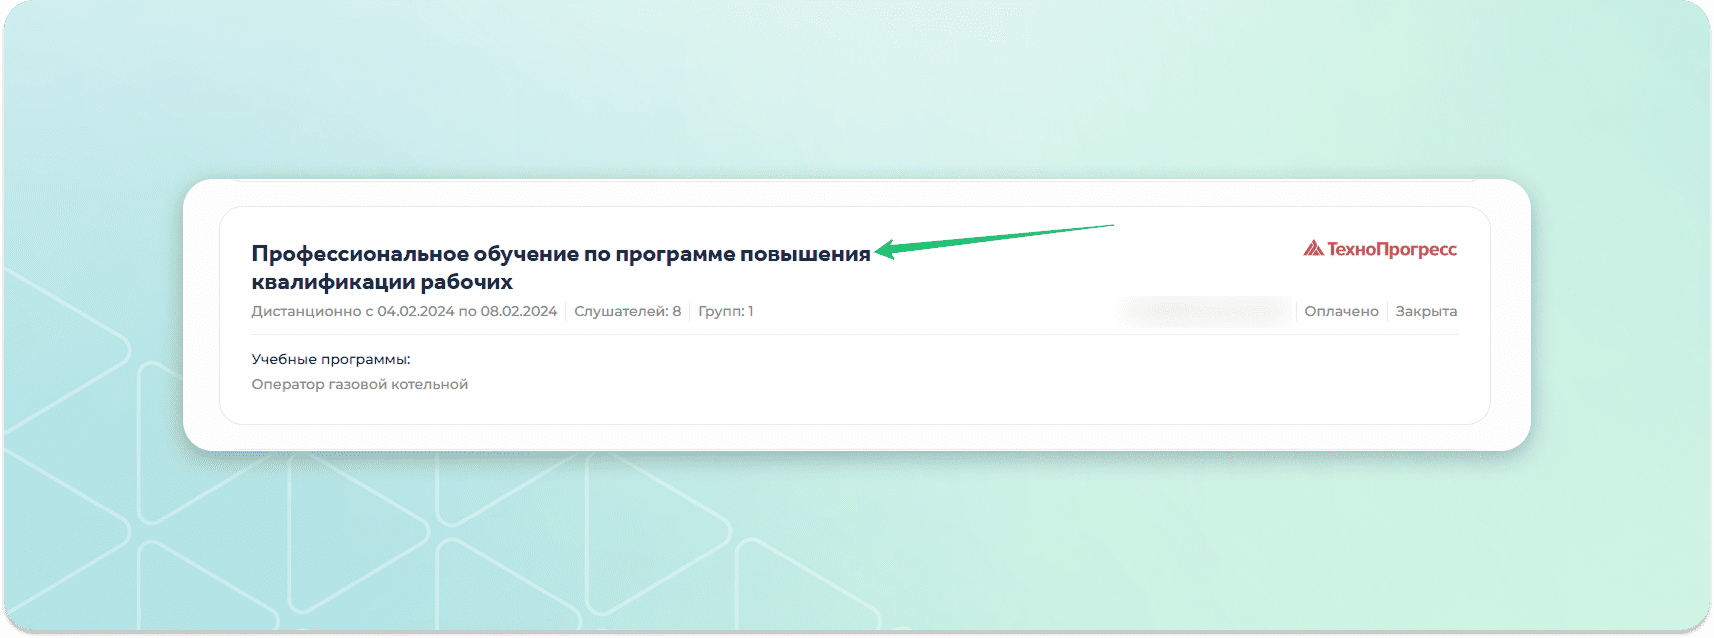Click the 'Групп: 1' group count

point(725,311)
